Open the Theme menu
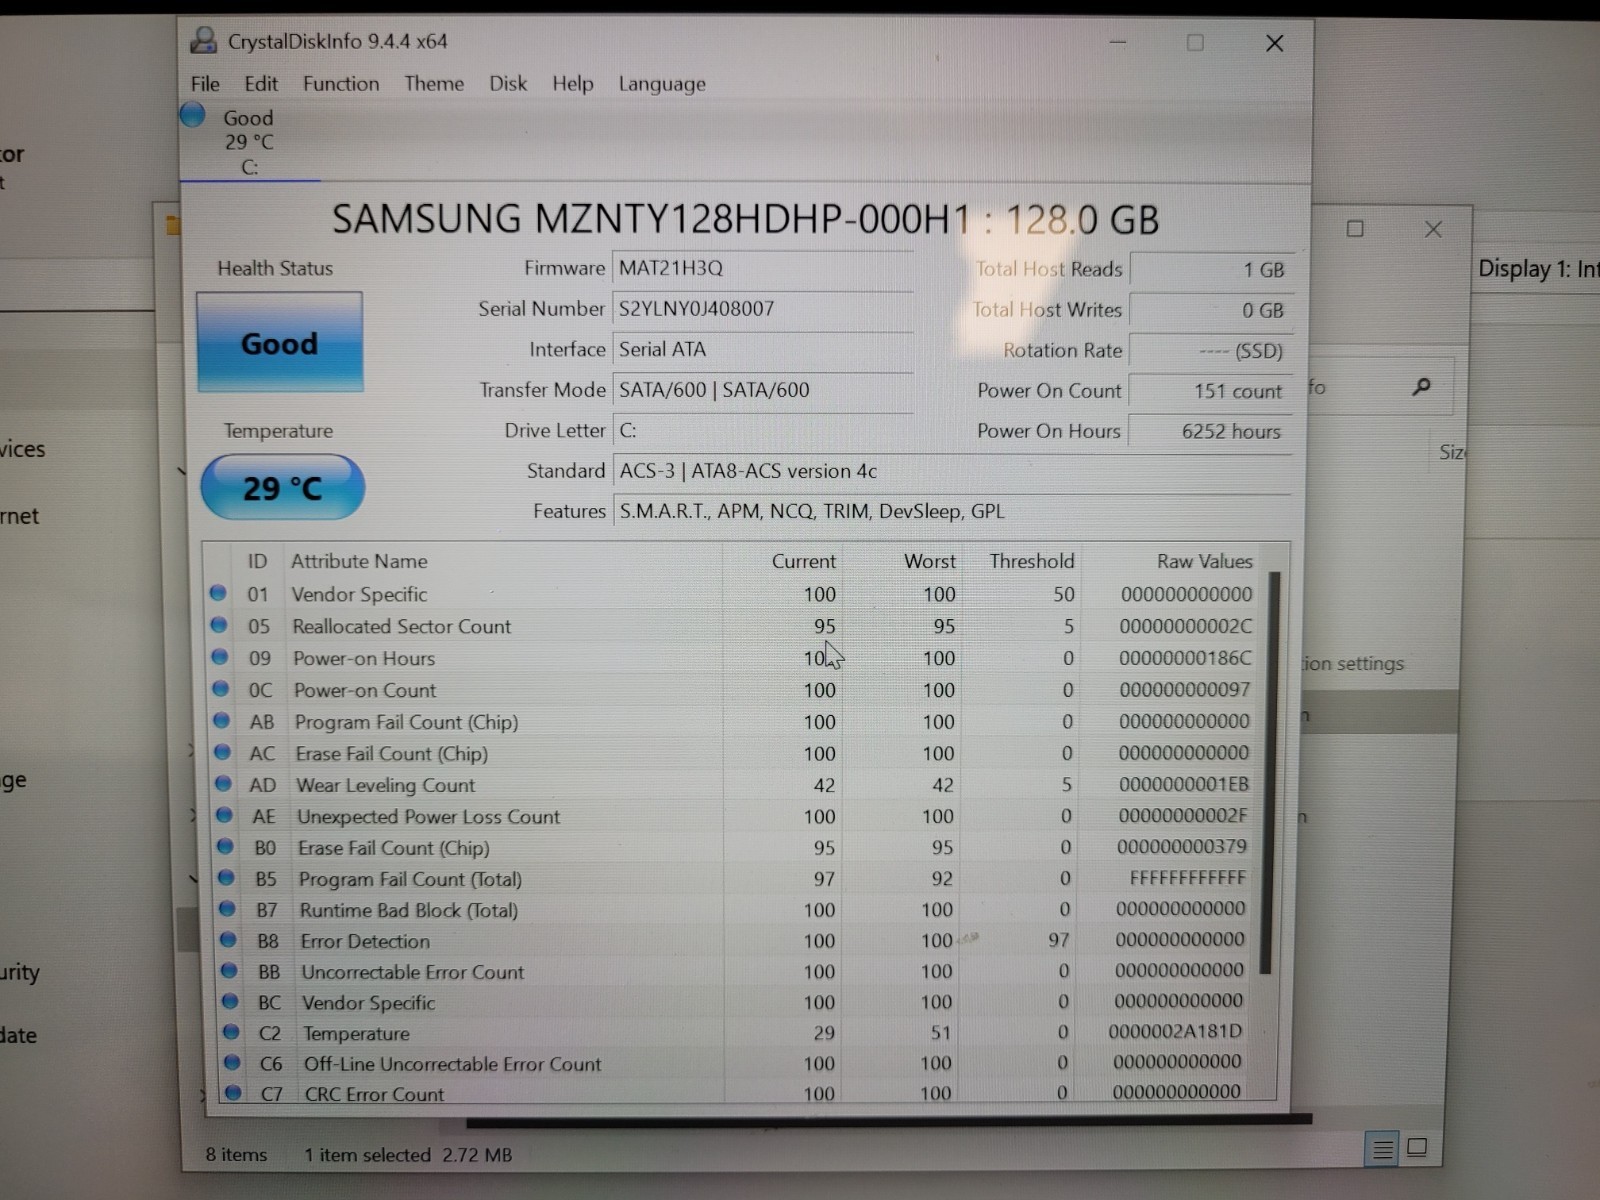The width and height of the screenshot is (1600, 1200). click(434, 84)
